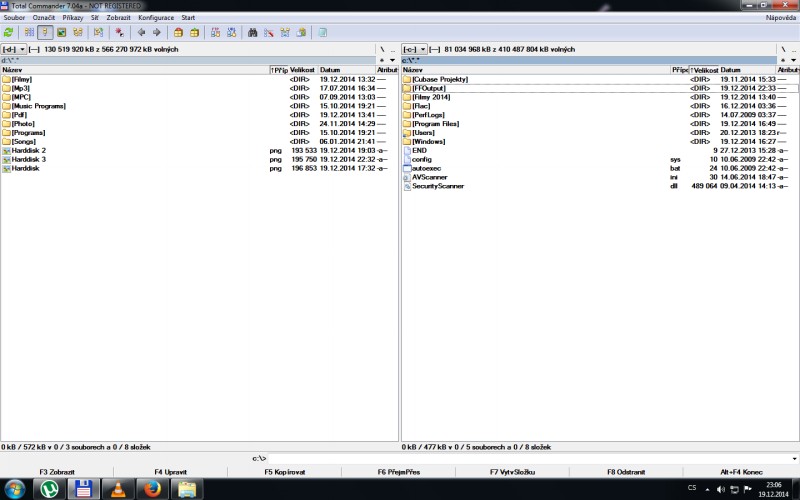Click the F7 VytvSložku button

tap(512, 472)
